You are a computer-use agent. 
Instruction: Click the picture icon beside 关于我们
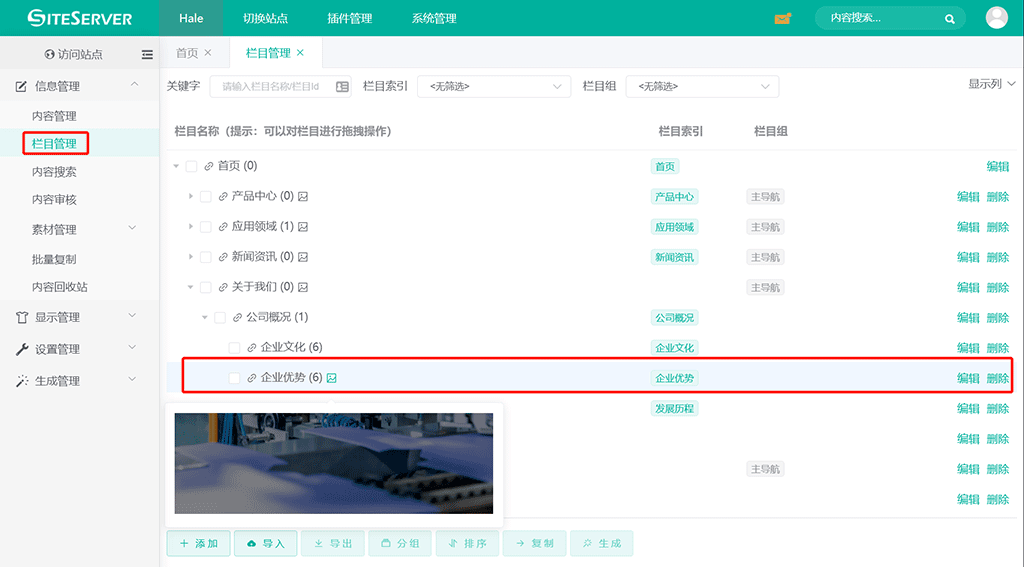(x=303, y=287)
